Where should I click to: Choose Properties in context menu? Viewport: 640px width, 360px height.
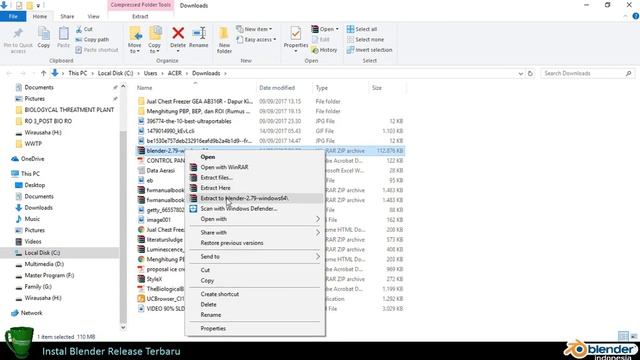tap(255, 328)
